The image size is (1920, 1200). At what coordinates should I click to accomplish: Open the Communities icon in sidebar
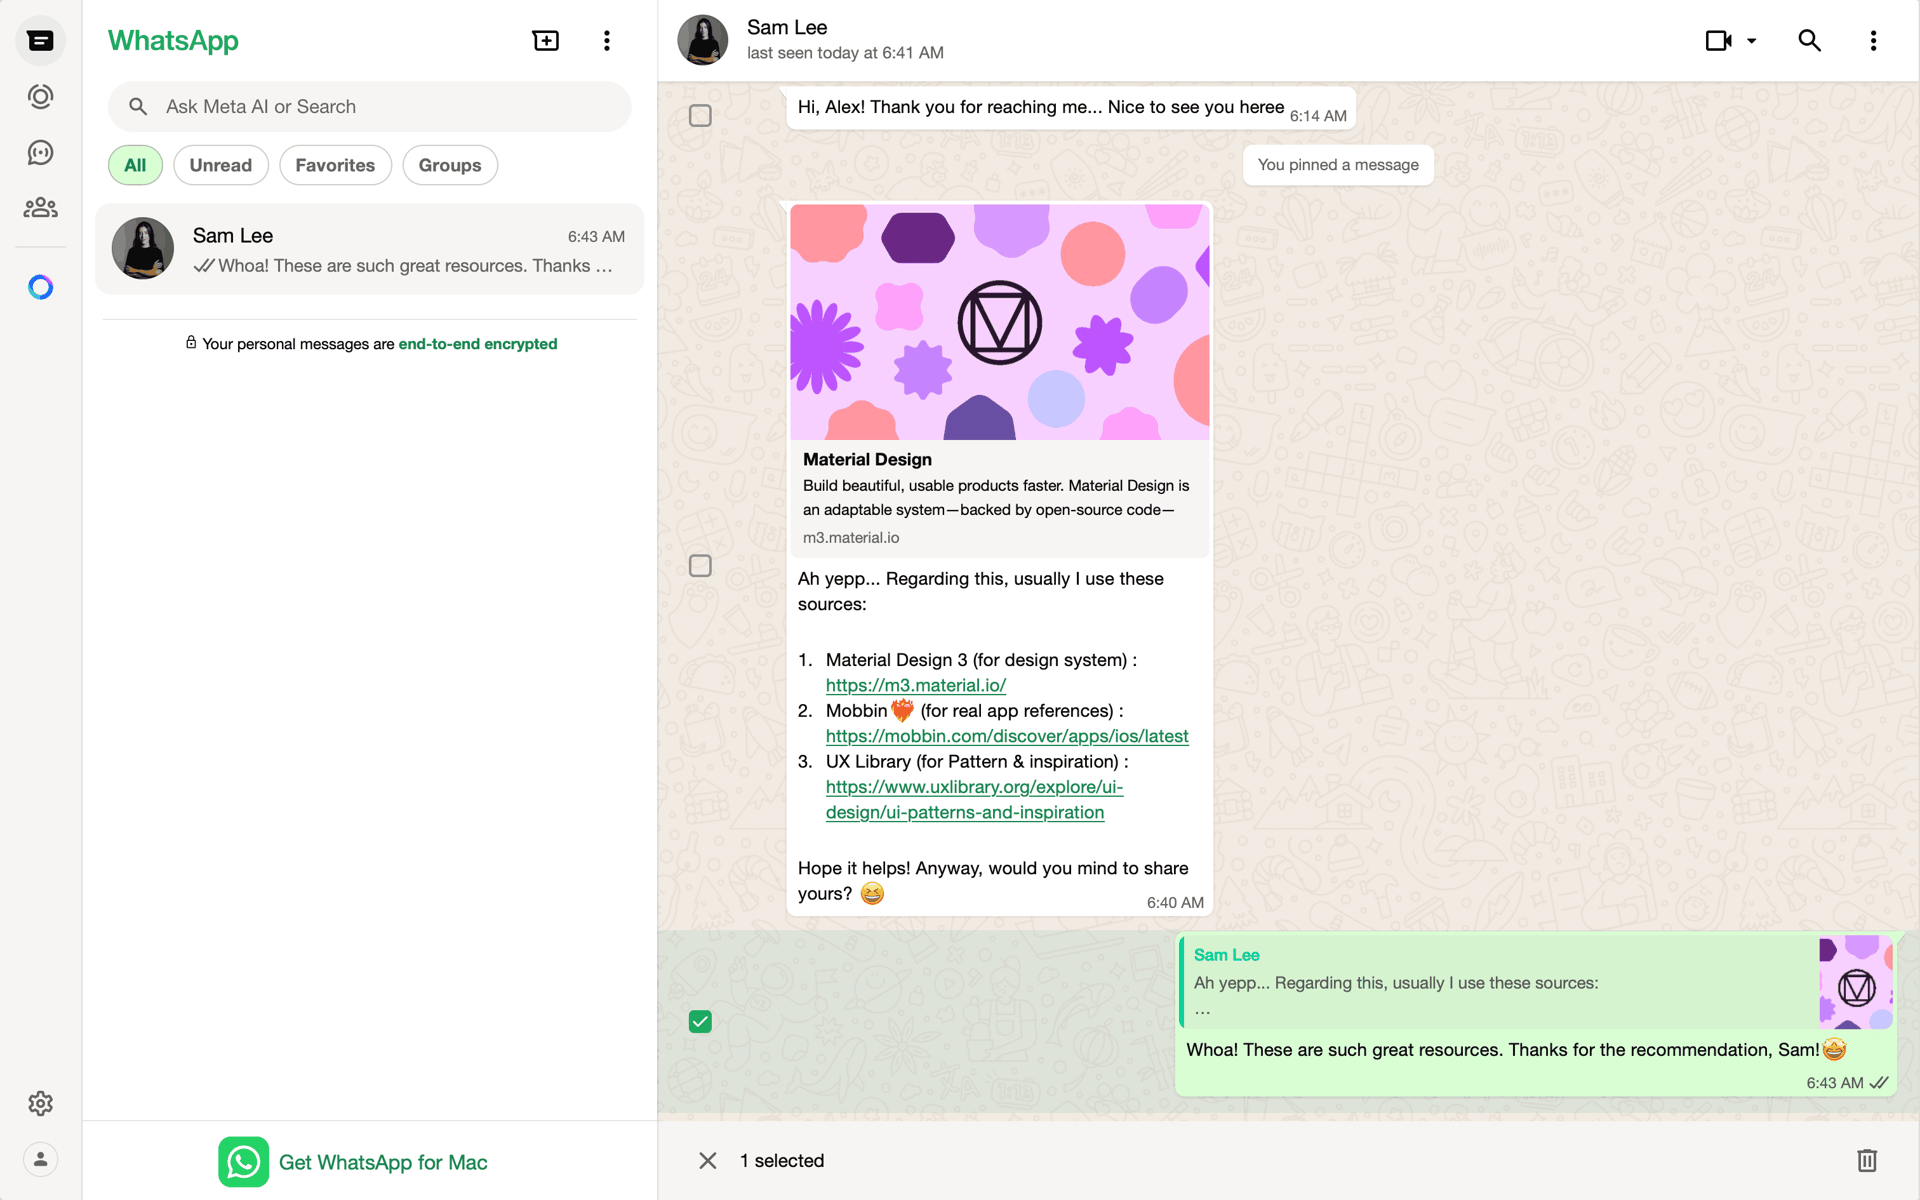(40, 207)
